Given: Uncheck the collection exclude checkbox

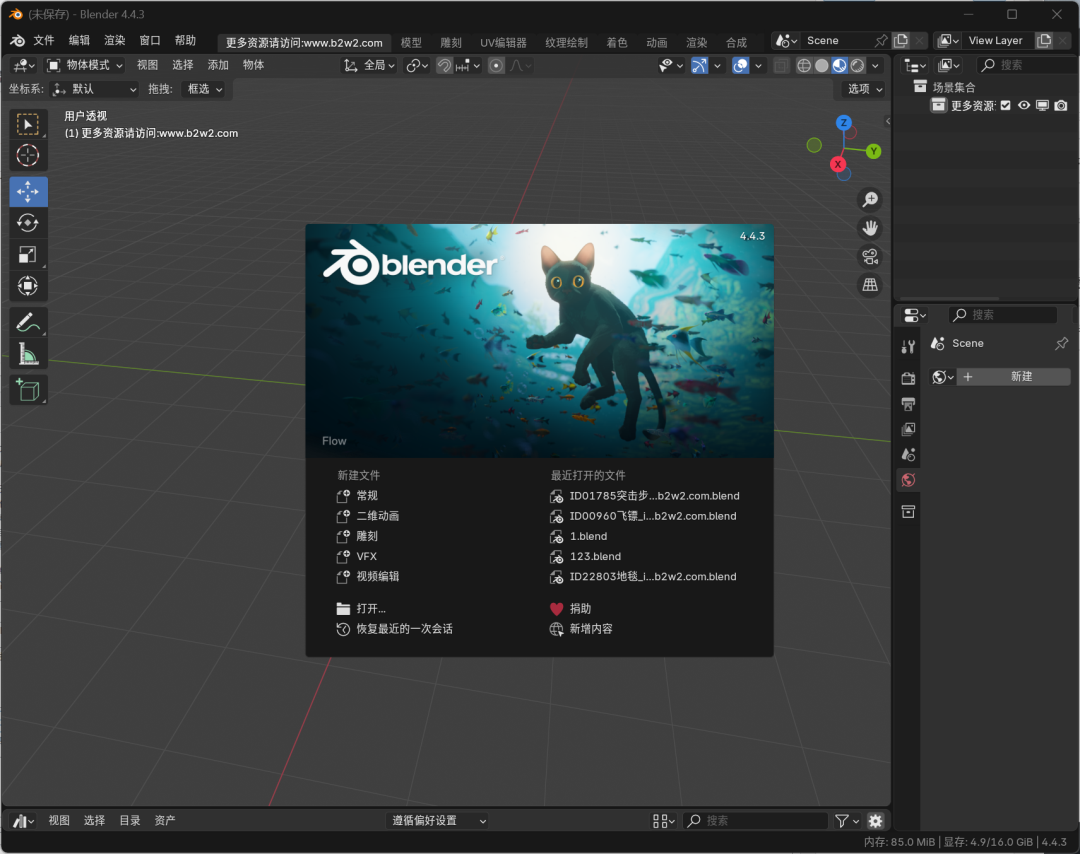Looking at the screenshot, I should tap(1006, 105).
